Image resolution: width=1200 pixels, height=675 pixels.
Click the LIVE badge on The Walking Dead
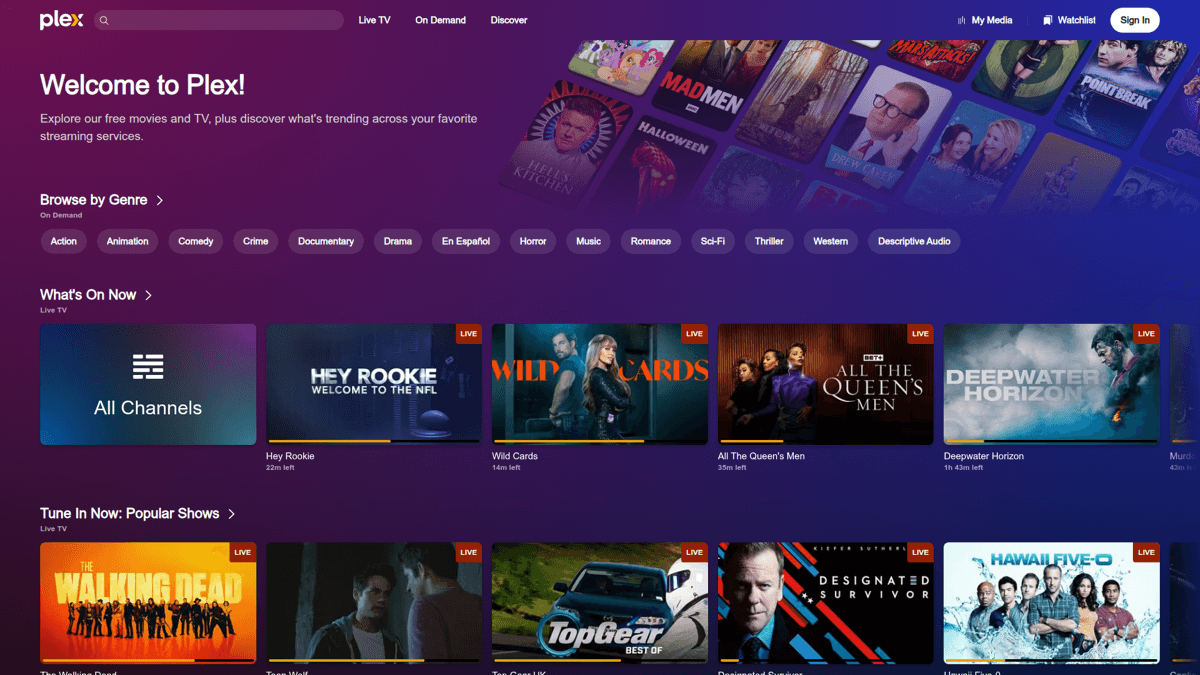click(242, 552)
